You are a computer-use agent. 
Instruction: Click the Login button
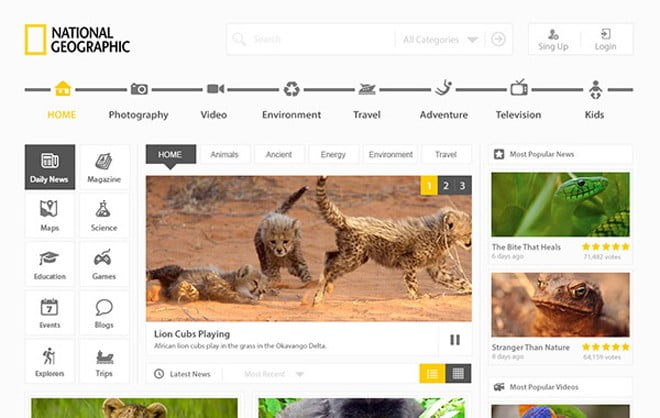[x=605, y=40]
